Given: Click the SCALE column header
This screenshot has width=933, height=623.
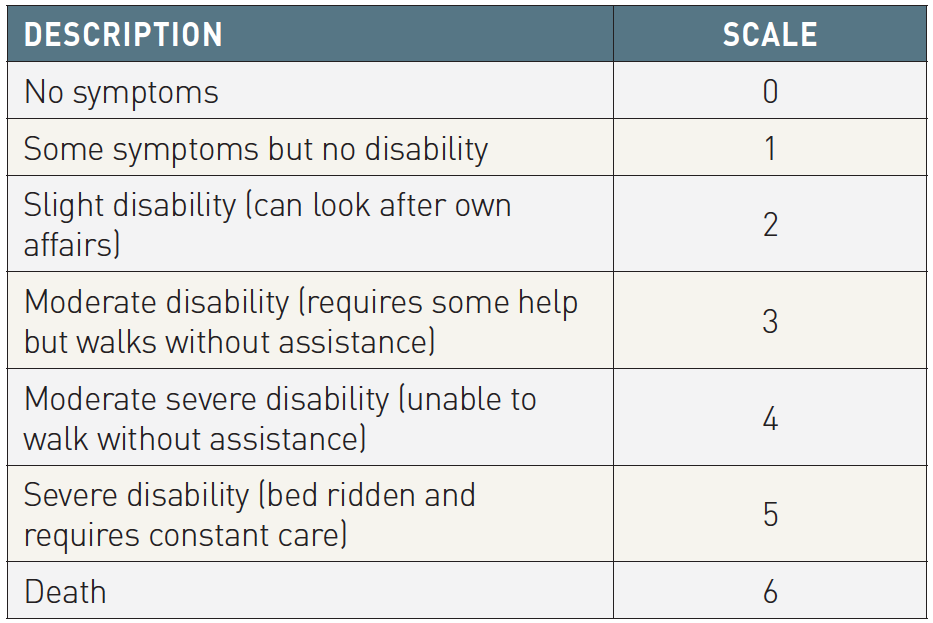Looking at the screenshot, I should tap(770, 34).
